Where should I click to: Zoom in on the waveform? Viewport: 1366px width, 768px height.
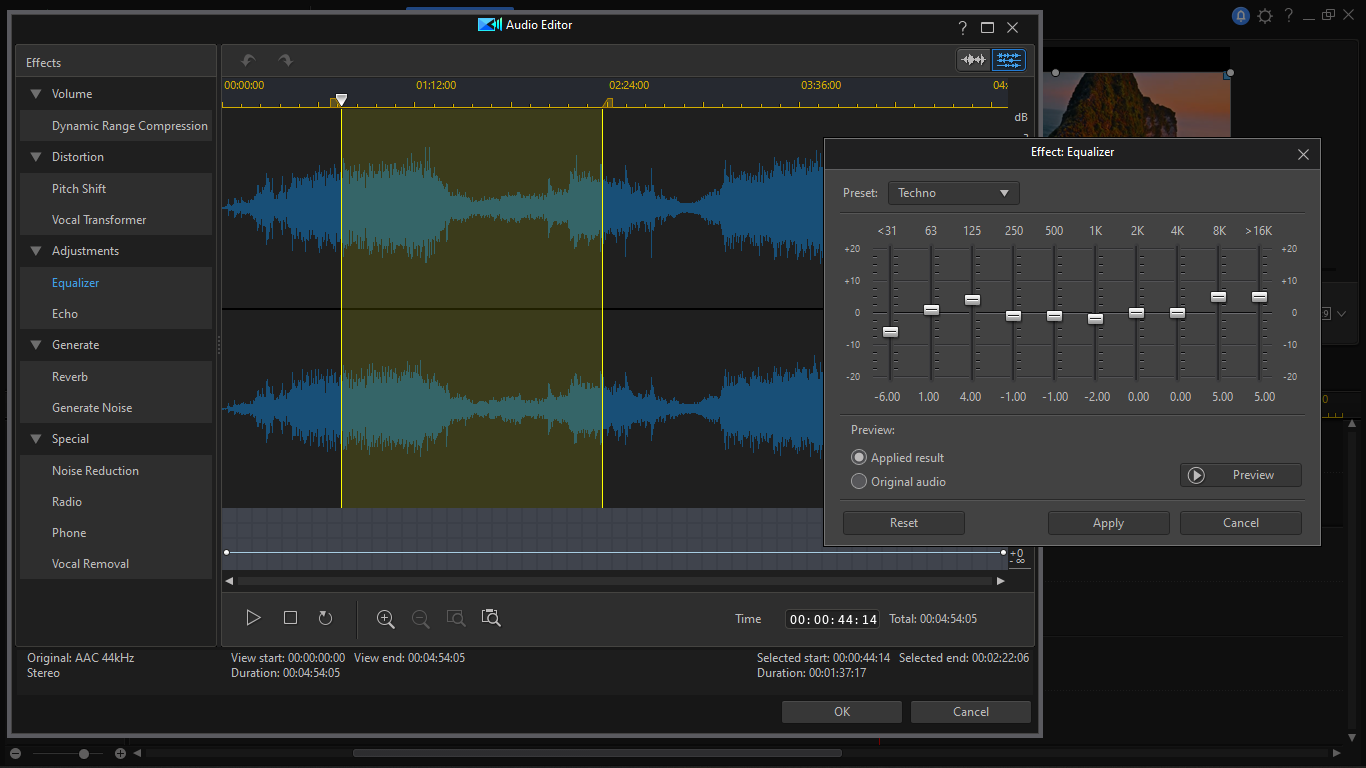pos(385,619)
